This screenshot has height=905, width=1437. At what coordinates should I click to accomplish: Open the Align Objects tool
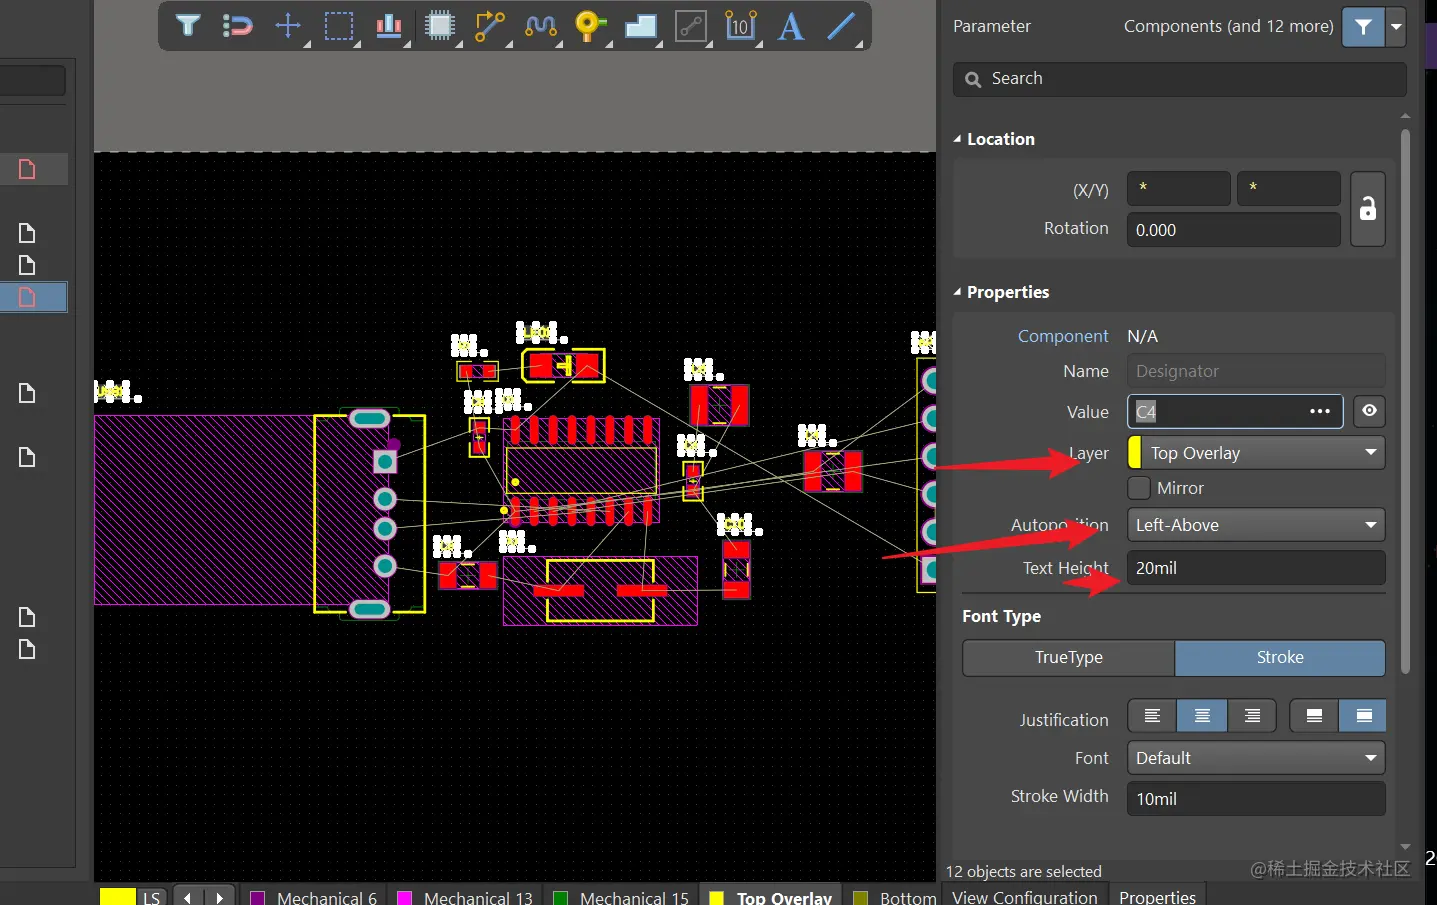[x=389, y=25]
